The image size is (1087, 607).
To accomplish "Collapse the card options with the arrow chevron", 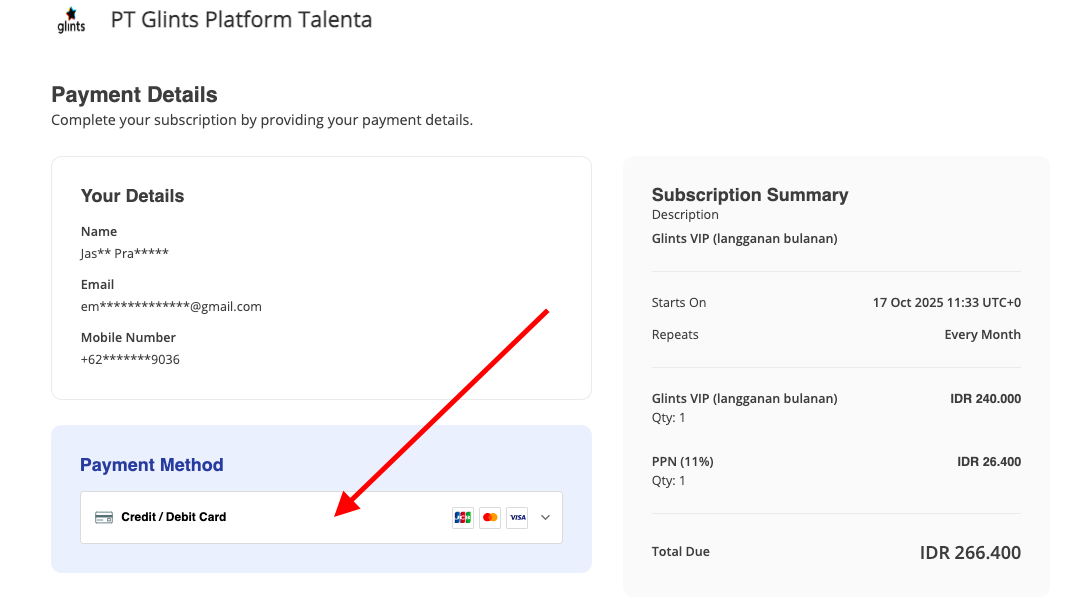I will coord(545,517).
